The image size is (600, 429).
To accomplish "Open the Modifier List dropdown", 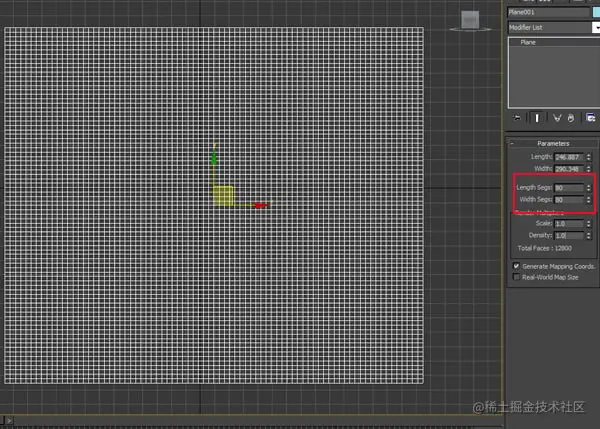I will [596, 28].
